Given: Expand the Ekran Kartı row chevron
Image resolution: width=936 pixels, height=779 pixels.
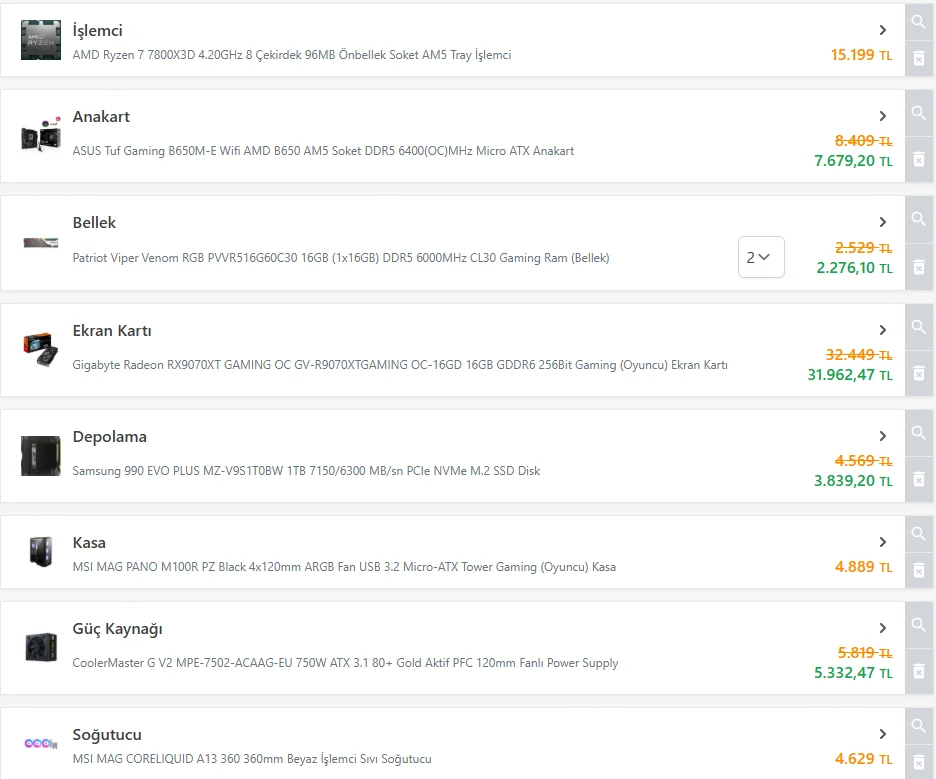Looking at the screenshot, I should click(883, 330).
